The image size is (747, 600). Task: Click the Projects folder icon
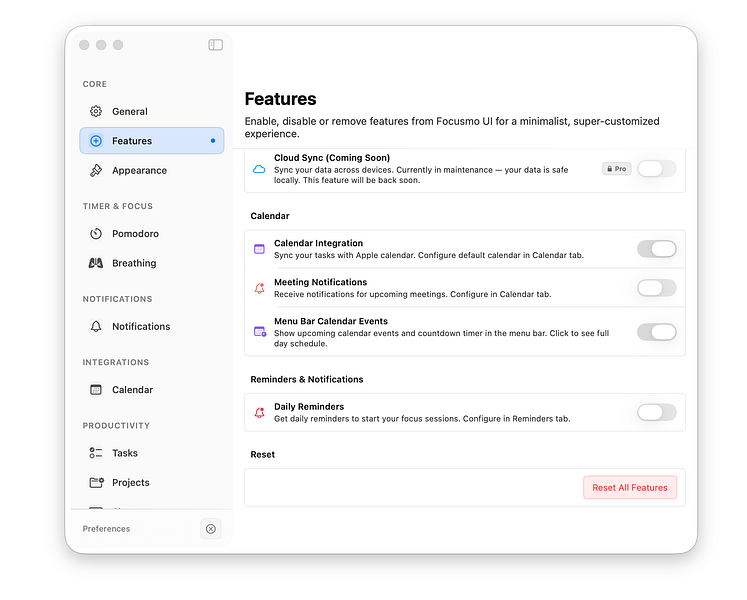tap(96, 482)
